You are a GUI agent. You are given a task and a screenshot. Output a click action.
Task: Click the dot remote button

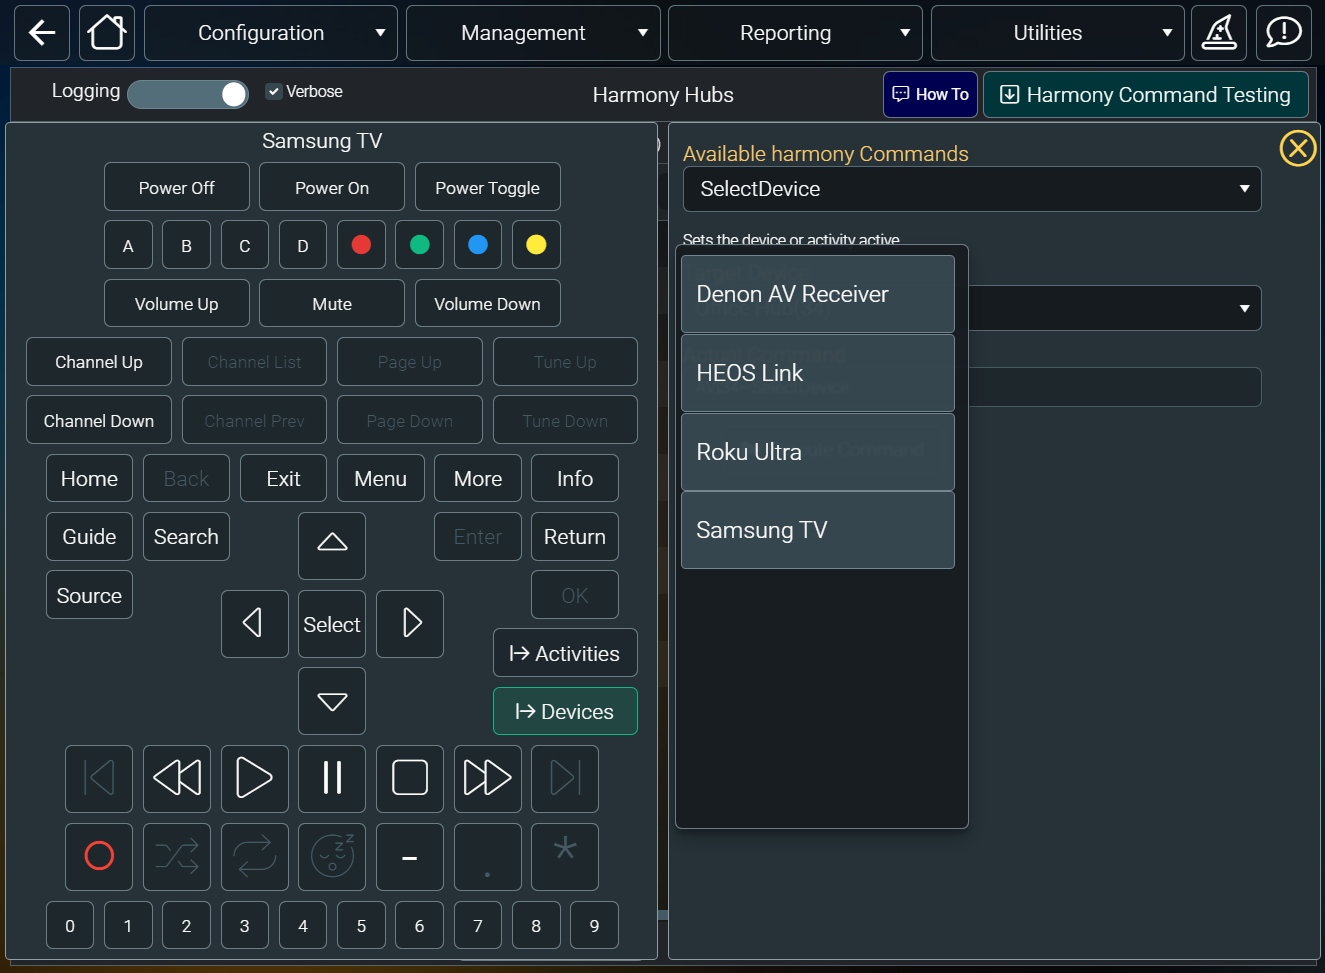click(488, 857)
